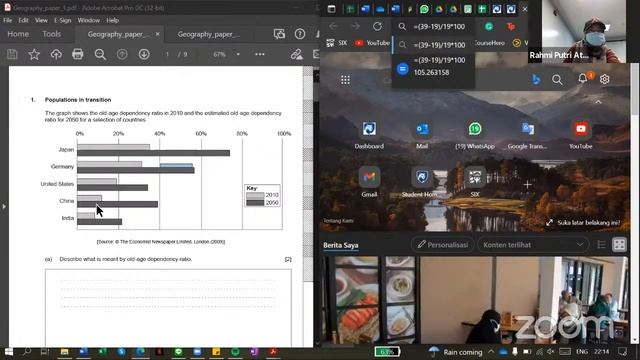
Task: Click the Personalisasi button
Action: [x=443, y=244]
